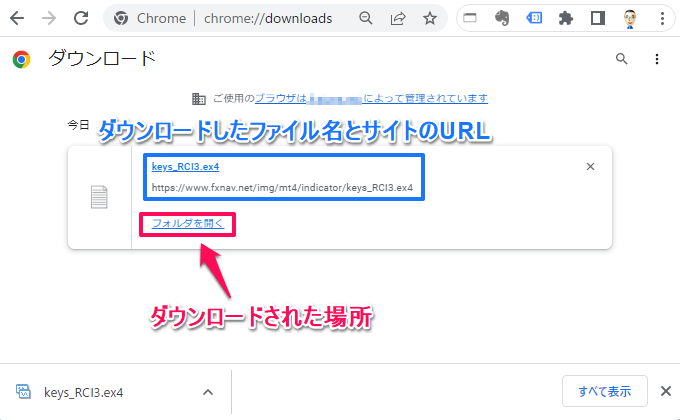Share this page via share icon

398,18
